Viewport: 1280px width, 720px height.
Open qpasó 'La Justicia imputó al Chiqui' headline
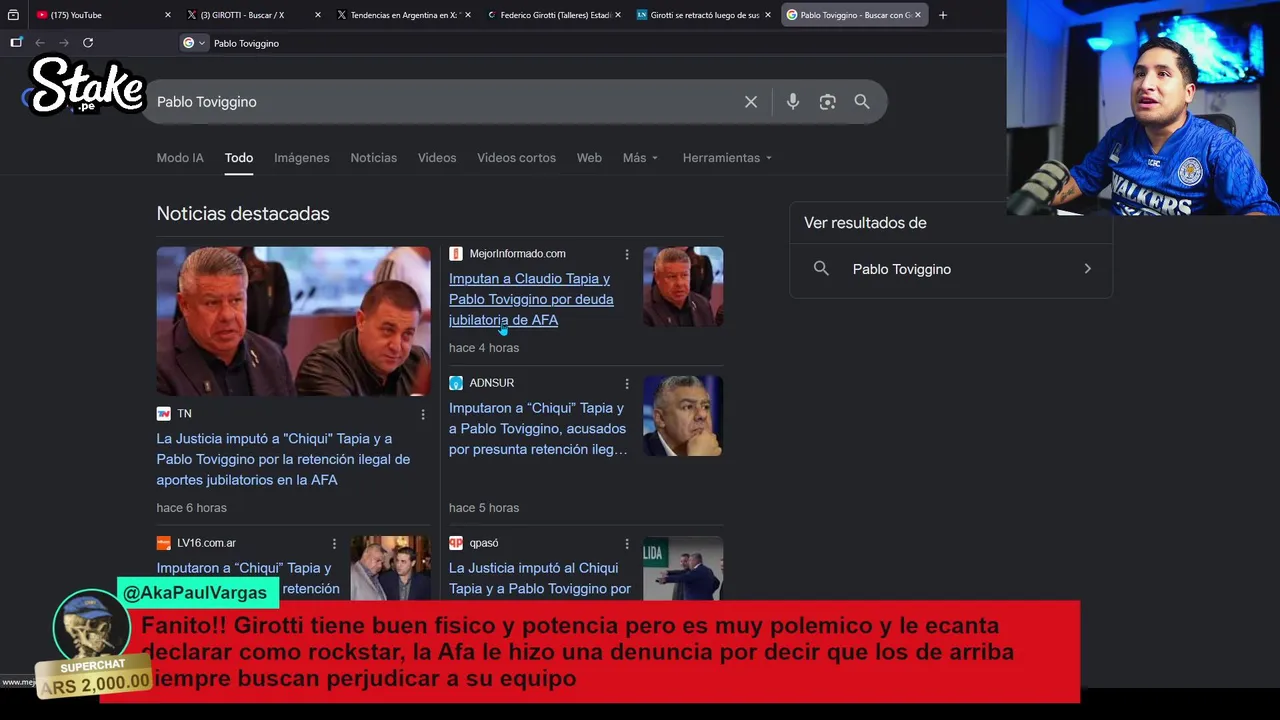pos(540,578)
